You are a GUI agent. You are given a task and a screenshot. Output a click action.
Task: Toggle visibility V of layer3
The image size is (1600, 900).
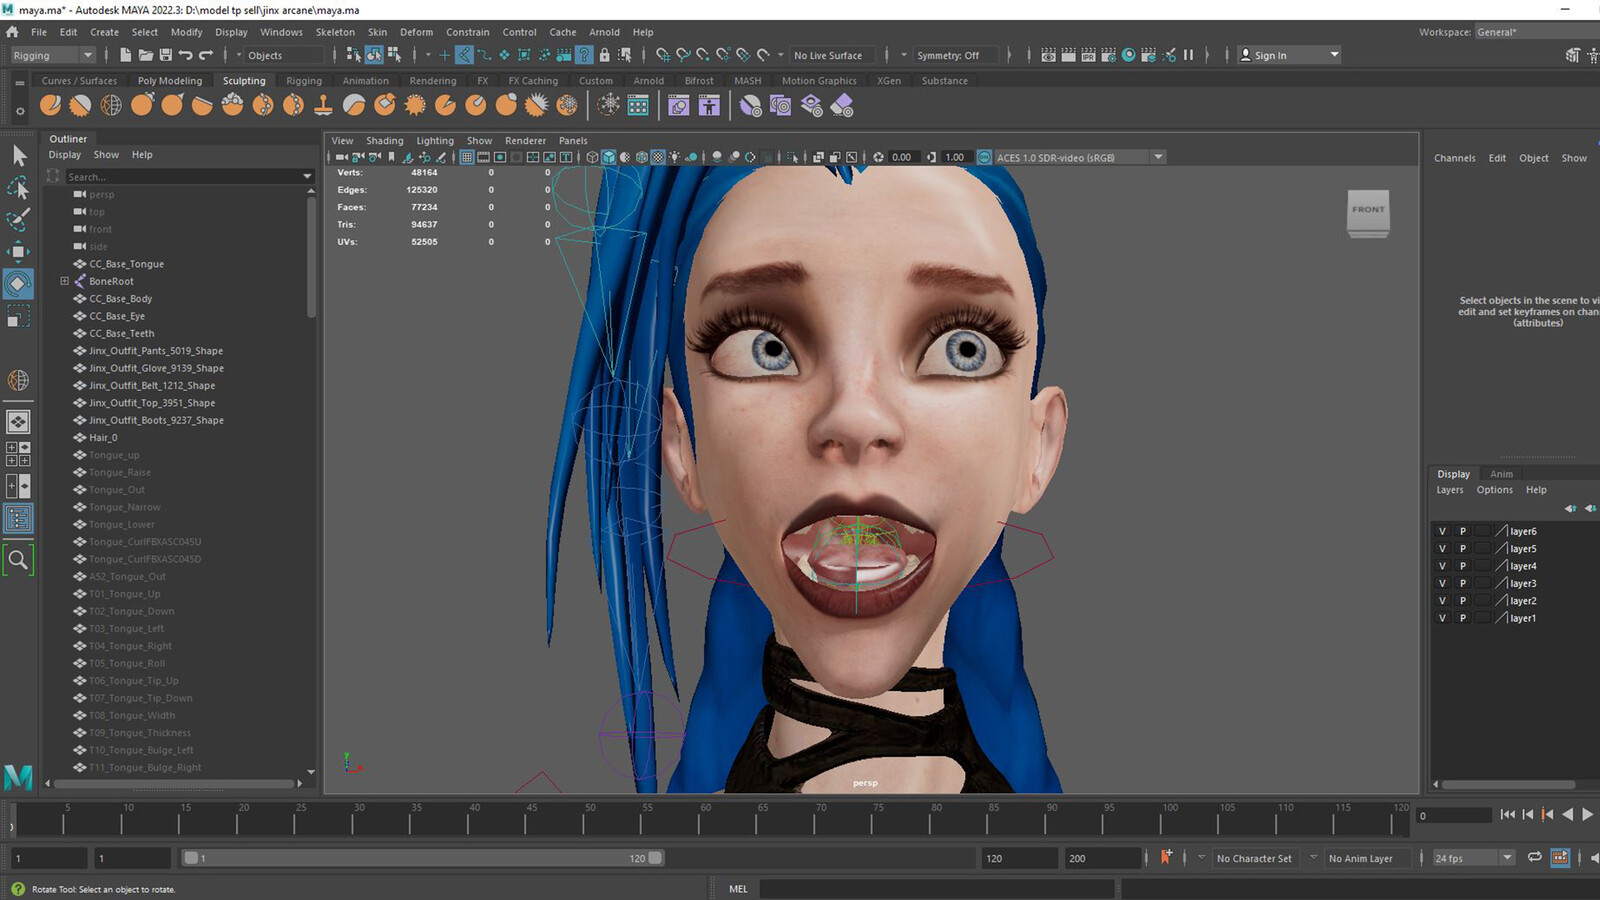click(1442, 583)
